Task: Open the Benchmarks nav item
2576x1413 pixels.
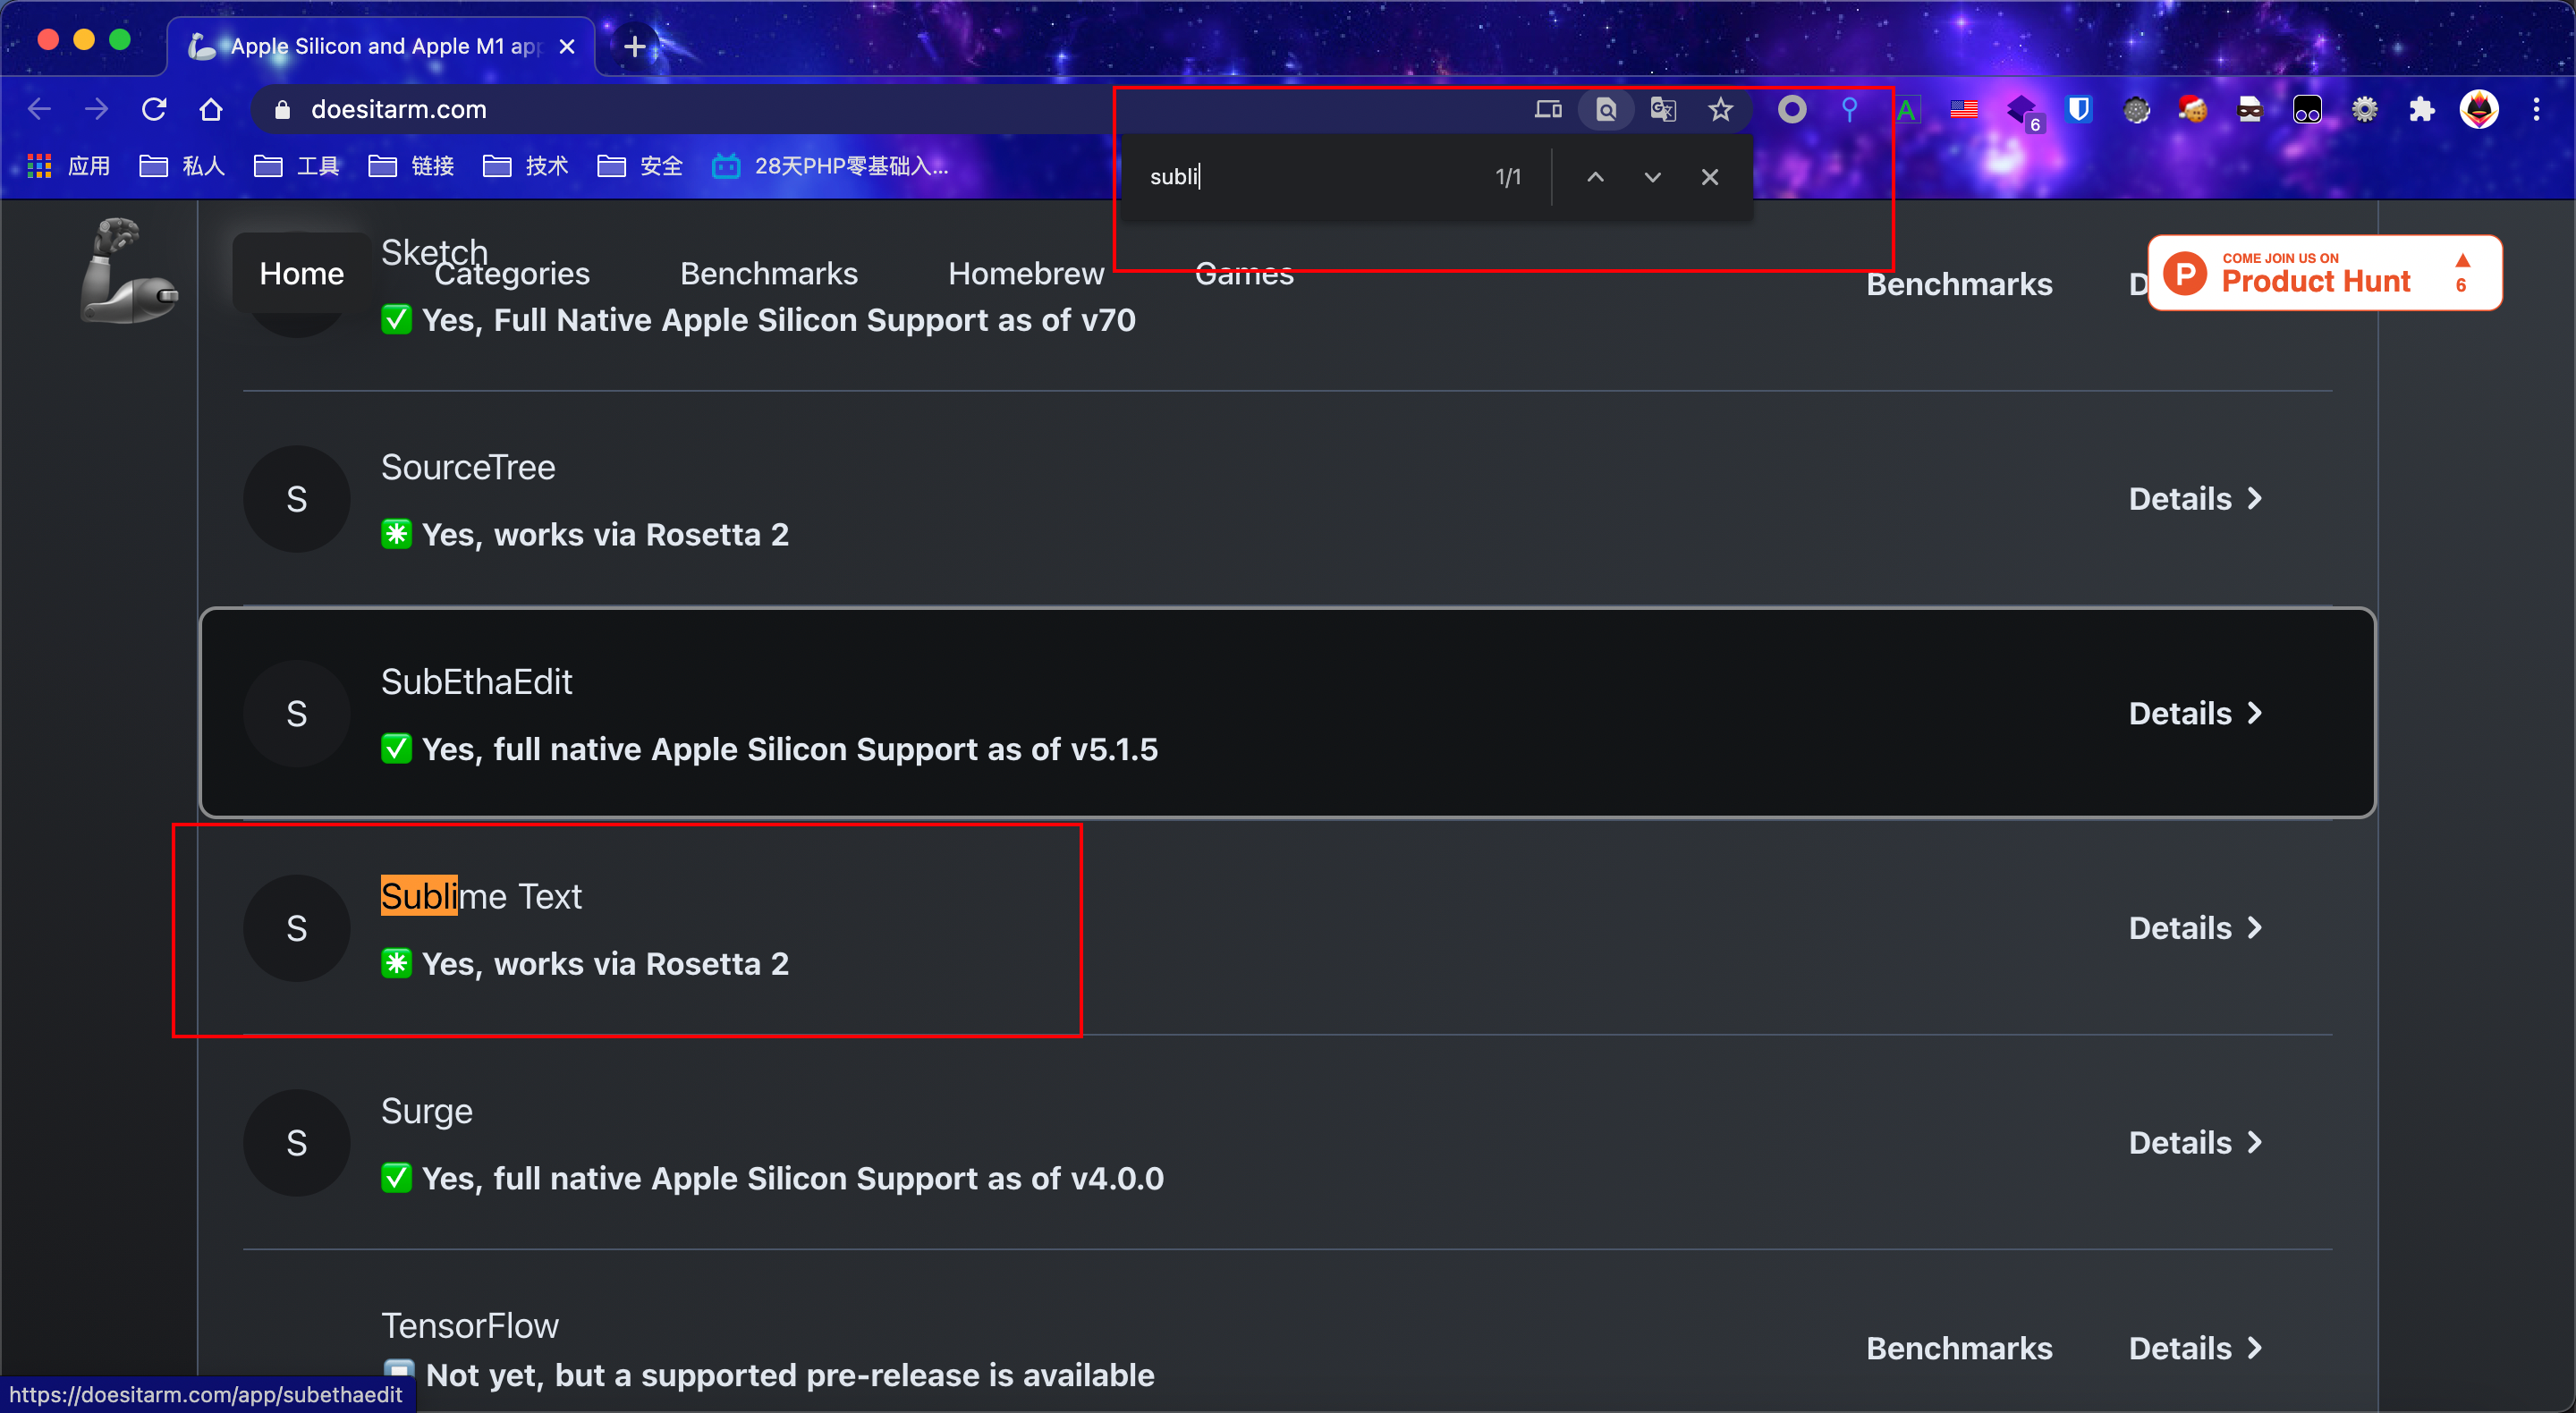Action: (x=769, y=273)
